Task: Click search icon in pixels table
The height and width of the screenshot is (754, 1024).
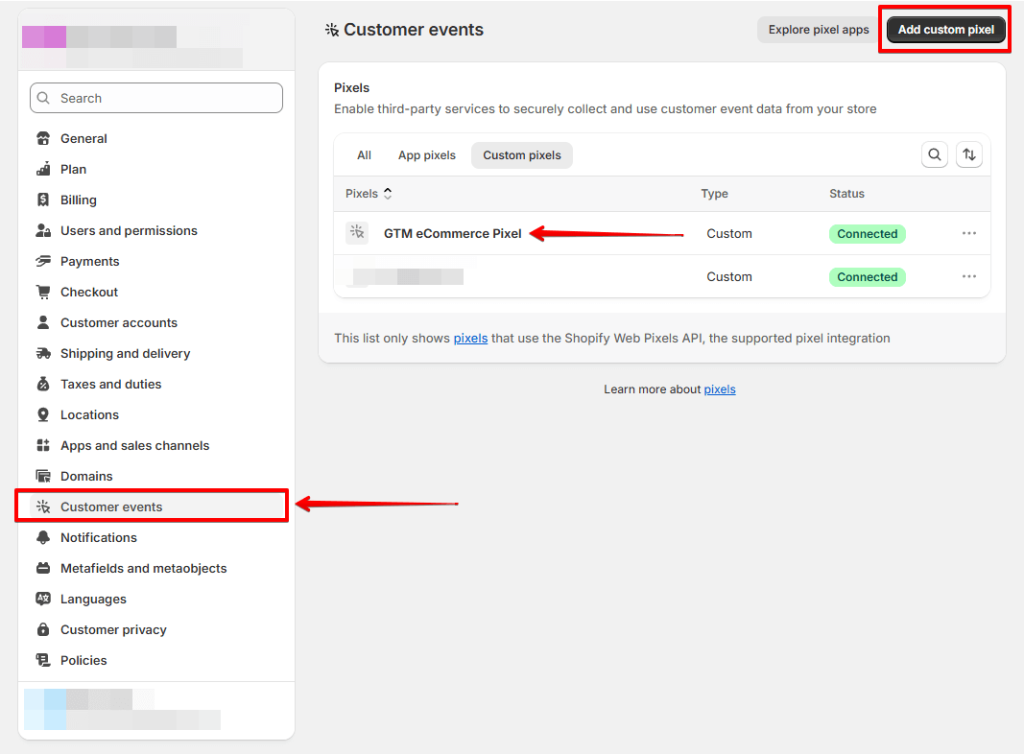Action: (935, 155)
